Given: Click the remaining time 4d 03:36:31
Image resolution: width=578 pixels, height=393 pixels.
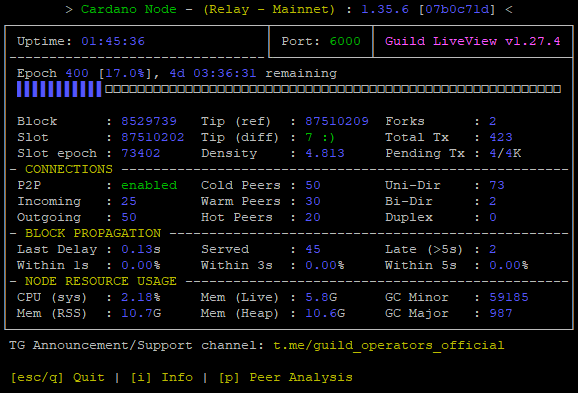Looking at the screenshot, I should [213, 73].
